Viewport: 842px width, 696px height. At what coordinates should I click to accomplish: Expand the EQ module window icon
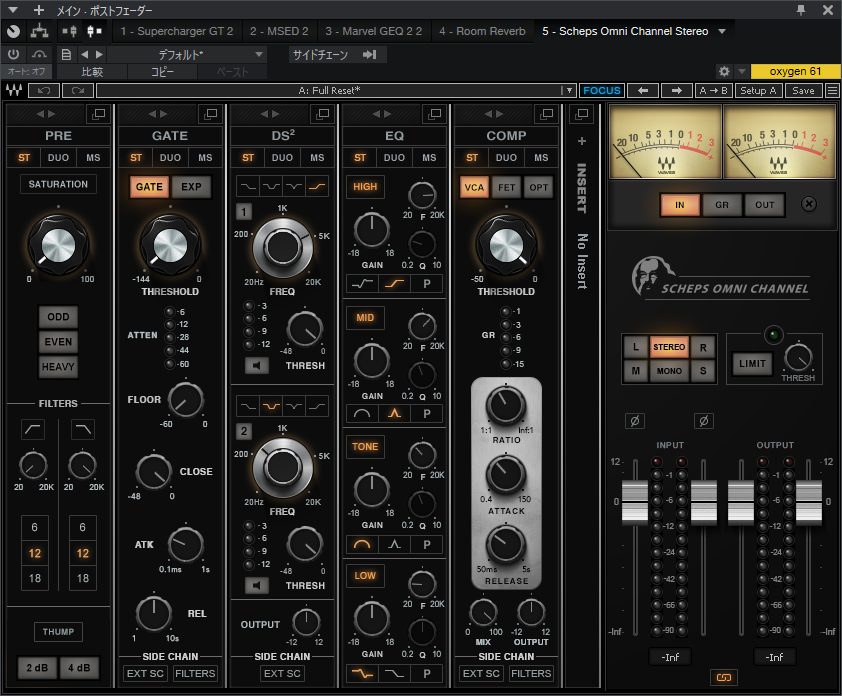tap(435, 114)
